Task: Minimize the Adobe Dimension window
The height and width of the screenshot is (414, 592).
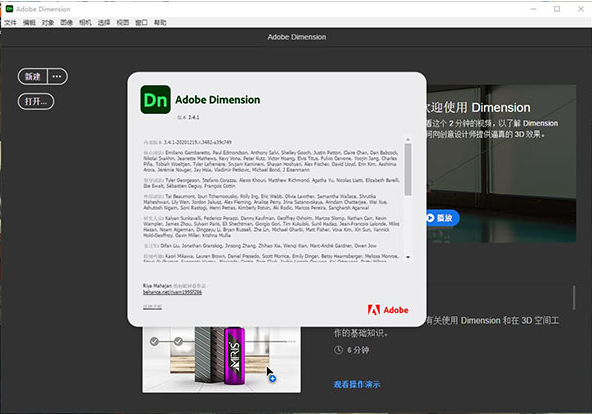Action: (533, 9)
